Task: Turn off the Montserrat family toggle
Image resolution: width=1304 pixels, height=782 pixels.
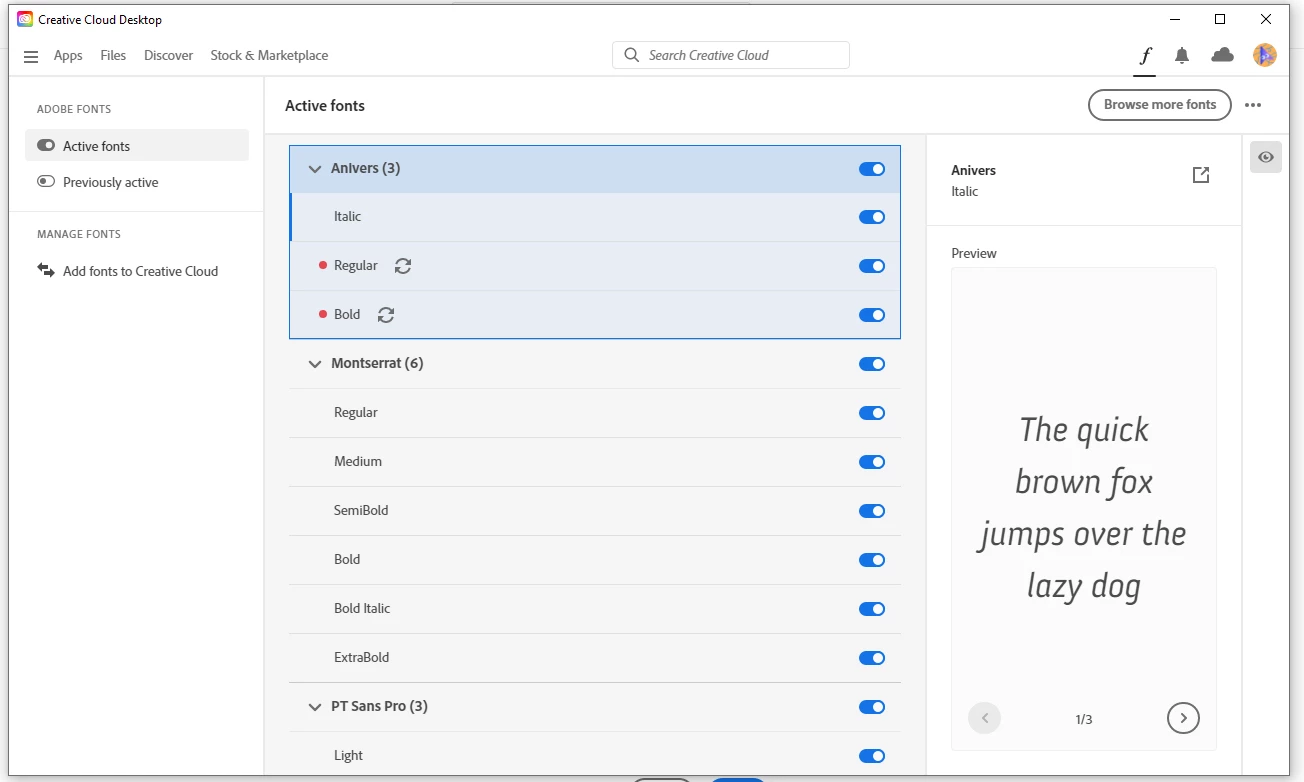Action: [x=872, y=364]
